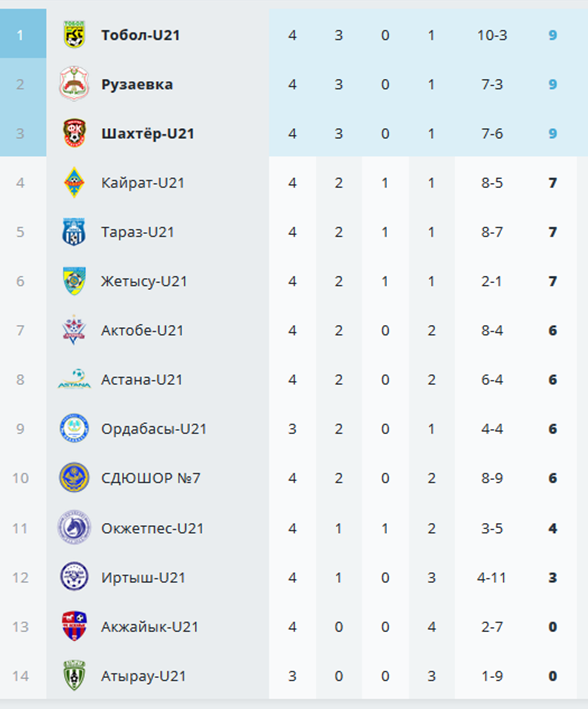
Task: Click the Астана-U21 logo
Action: 74,379
